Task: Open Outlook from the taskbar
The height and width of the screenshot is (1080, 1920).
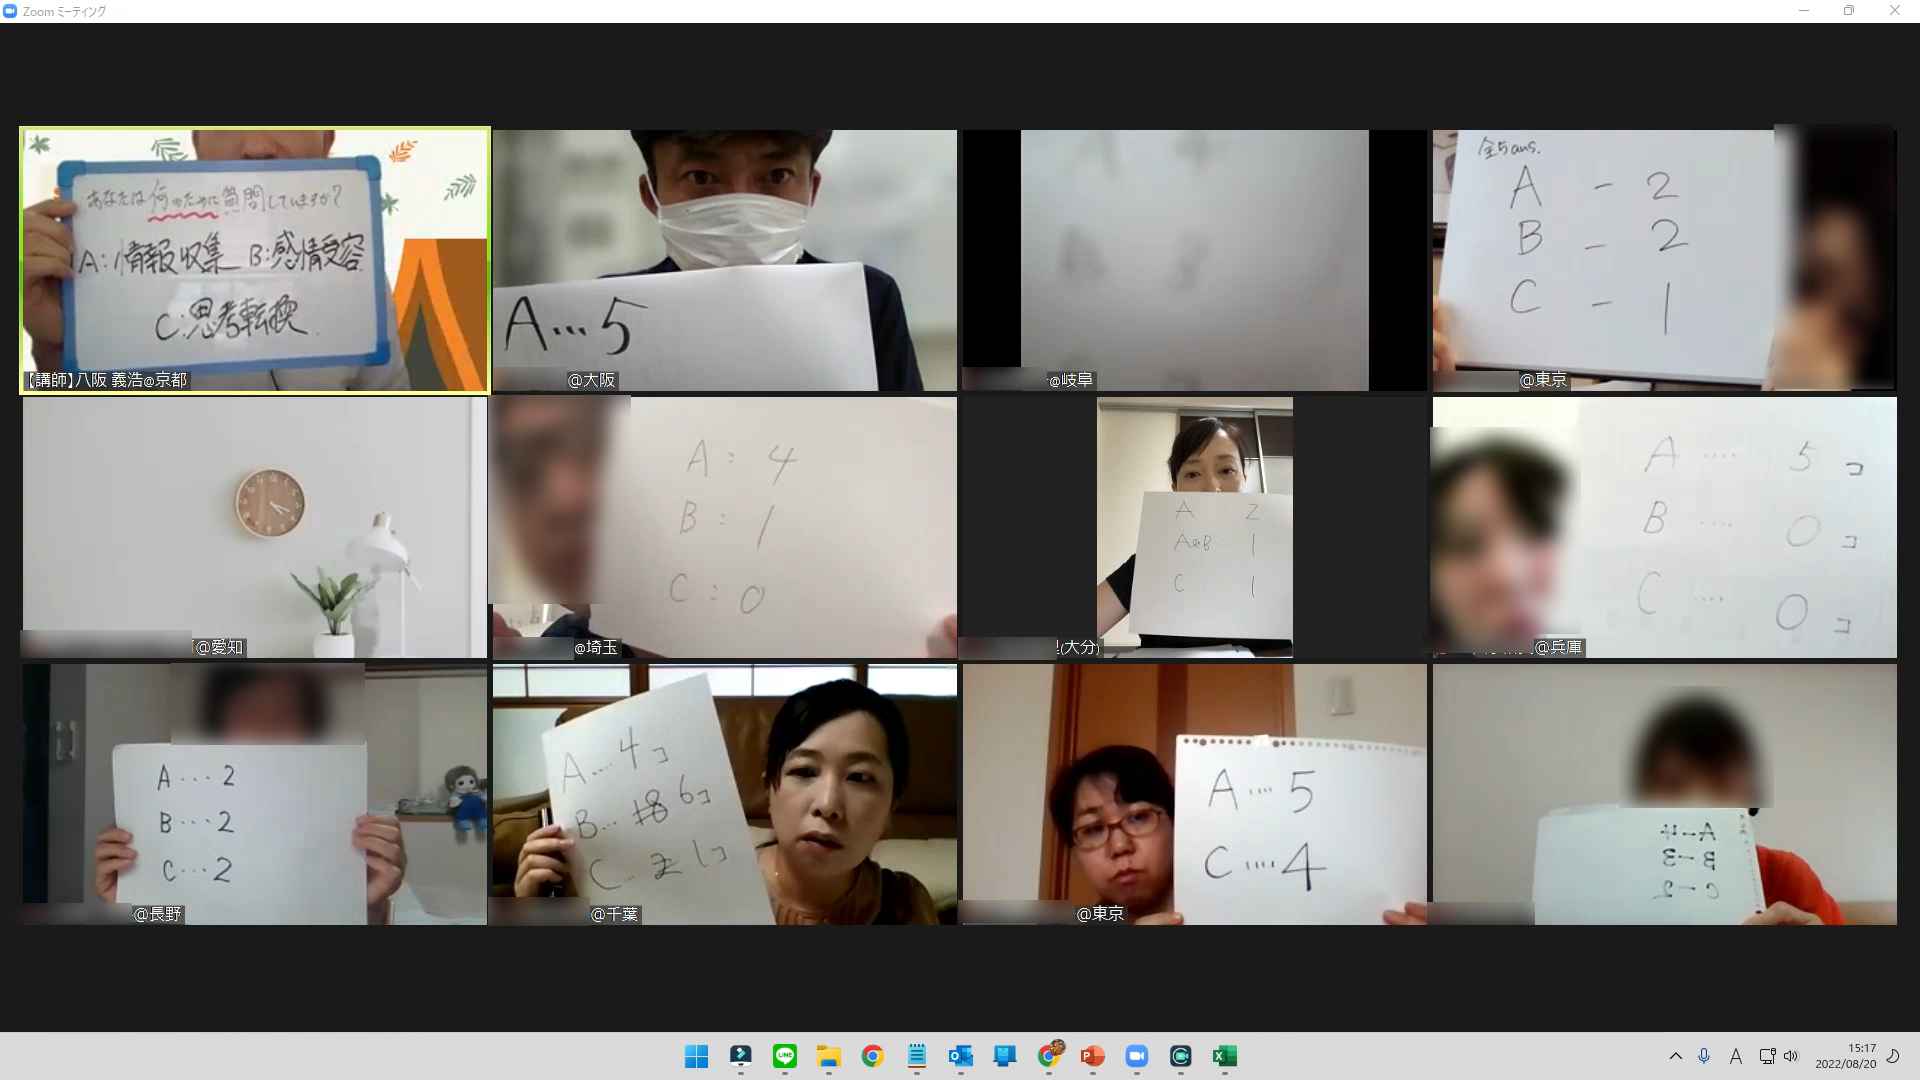Action: pos(960,1056)
